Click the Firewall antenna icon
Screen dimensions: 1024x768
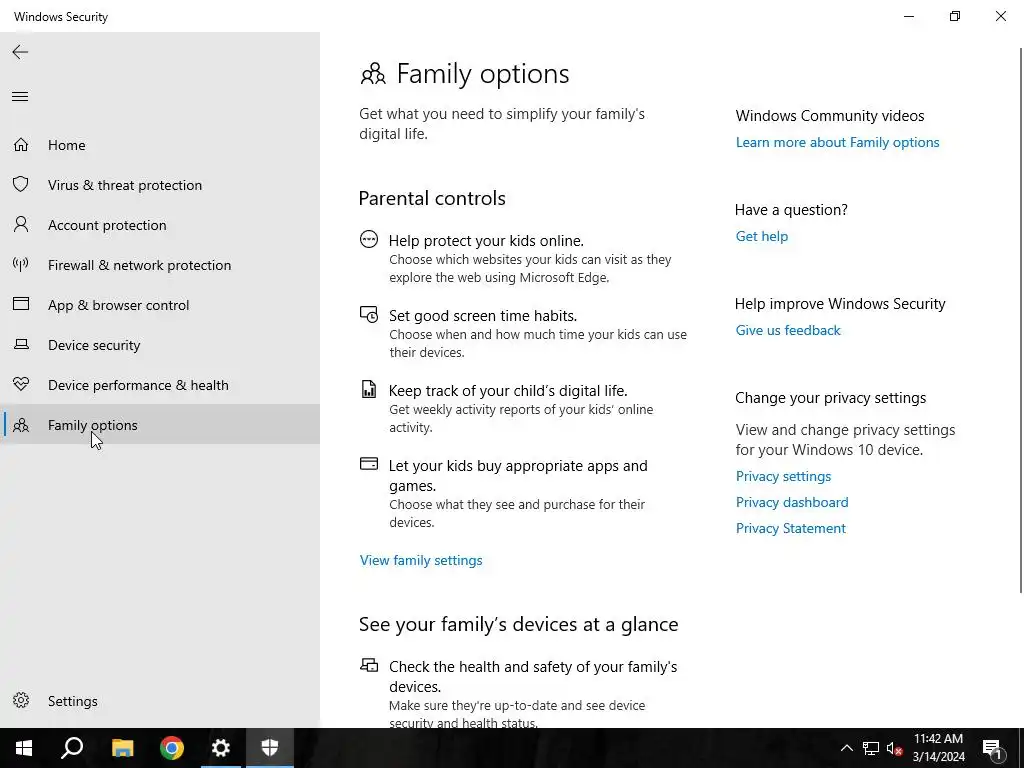point(21,264)
